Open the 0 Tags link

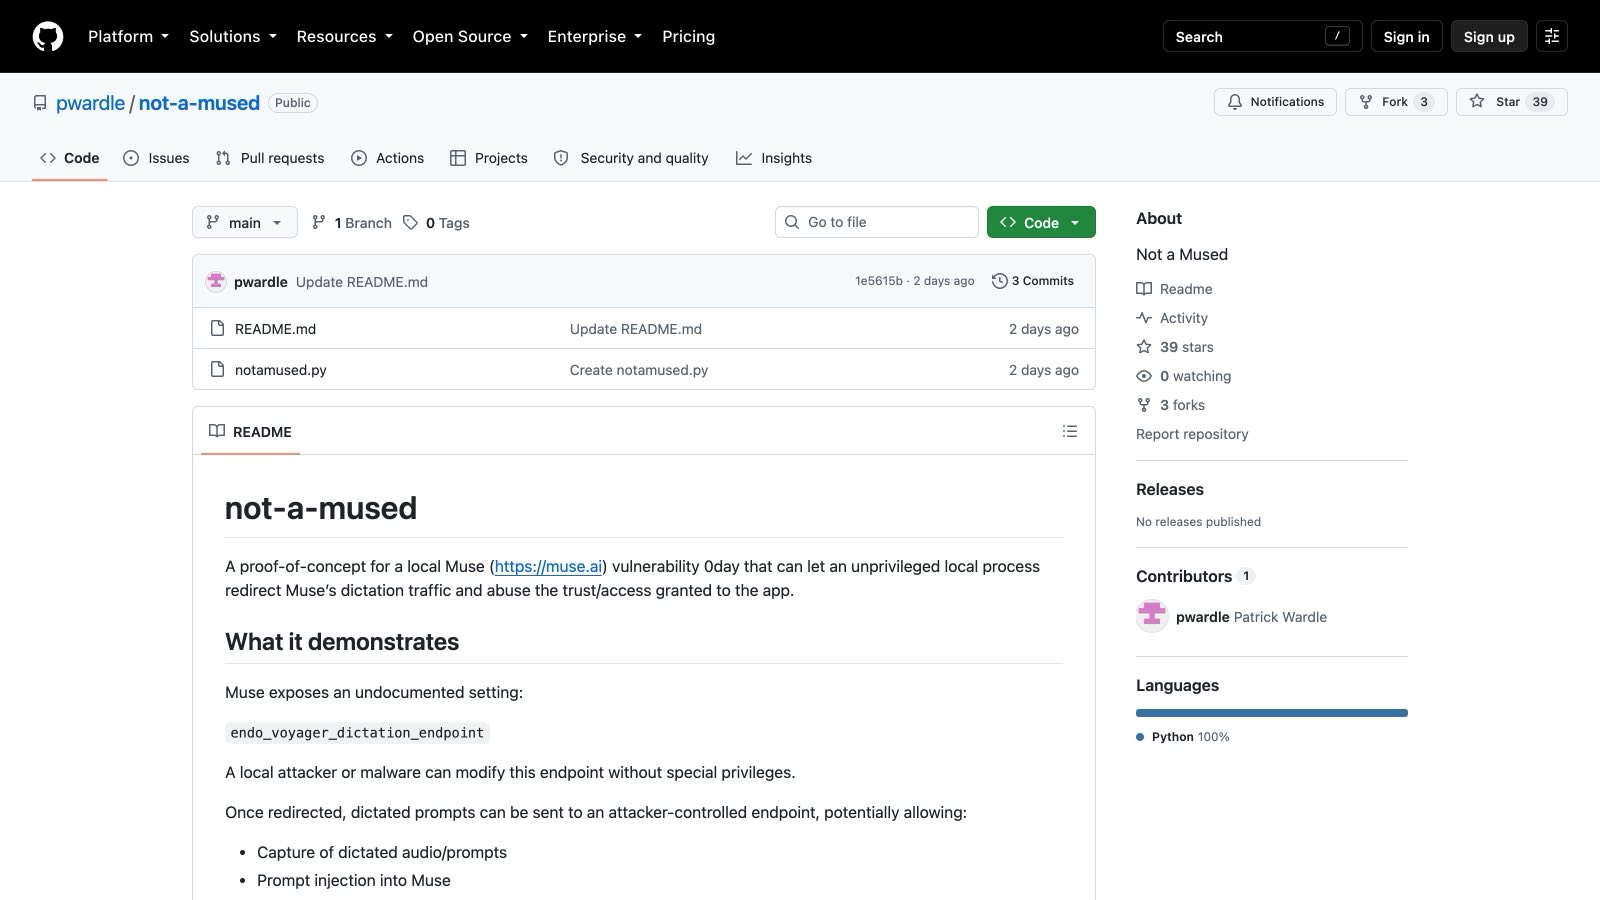point(436,223)
